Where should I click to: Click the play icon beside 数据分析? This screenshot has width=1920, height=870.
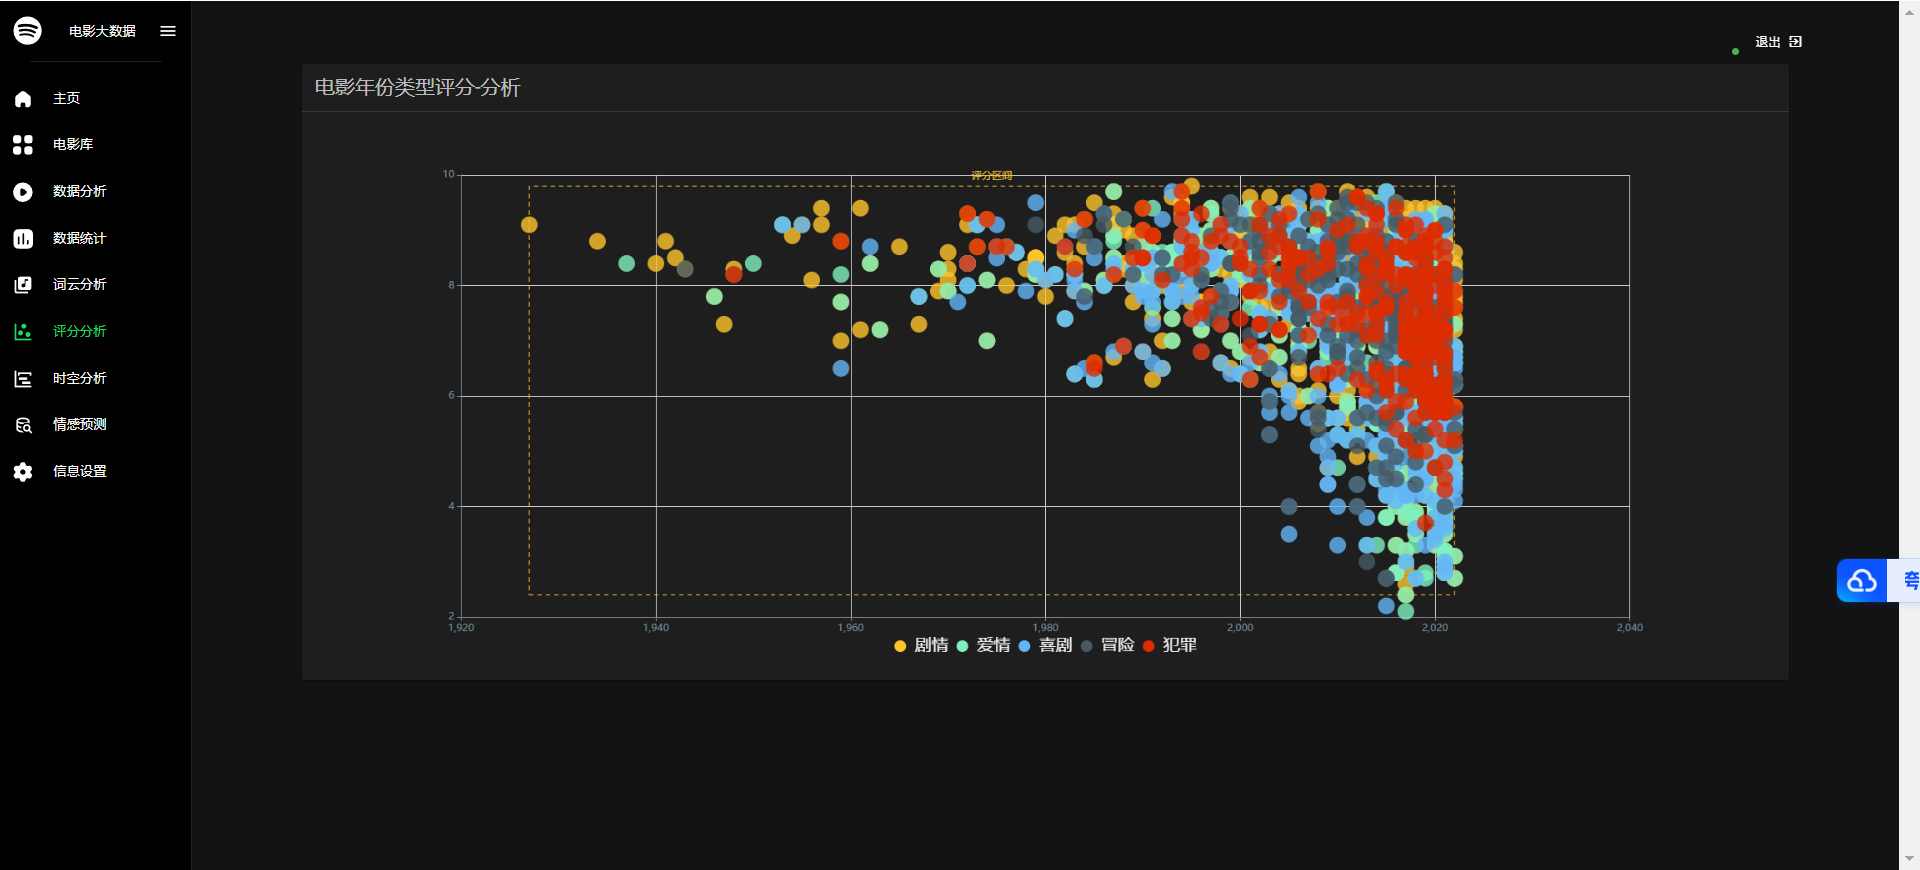(23, 192)
